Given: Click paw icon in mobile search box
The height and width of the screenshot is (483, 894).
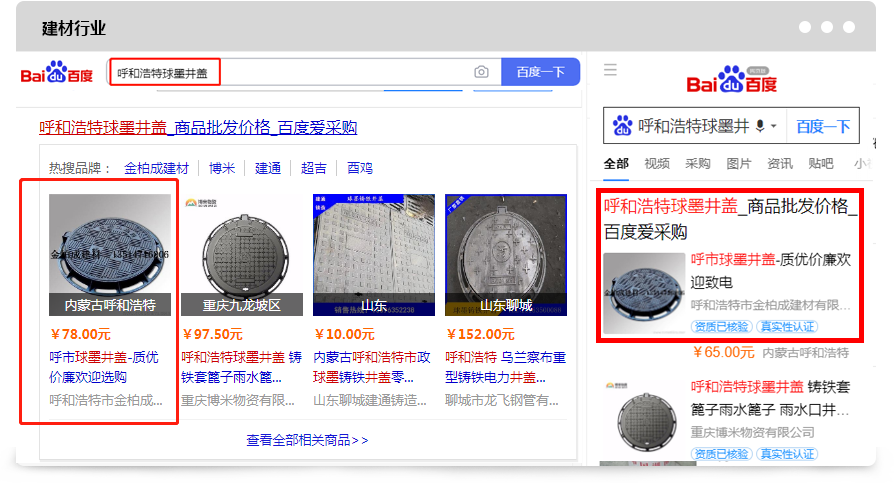Looking at the screenshot, I should (x=623, y=126).
